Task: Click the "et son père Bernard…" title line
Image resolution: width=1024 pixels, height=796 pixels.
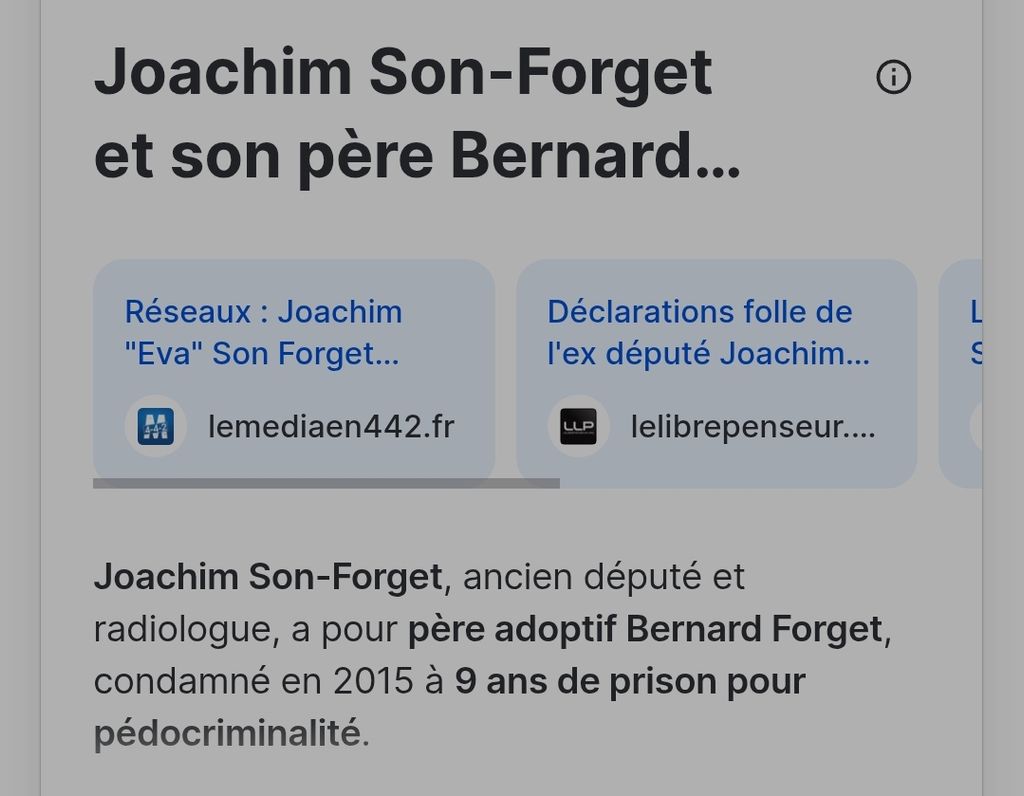Action: [417, 157]
